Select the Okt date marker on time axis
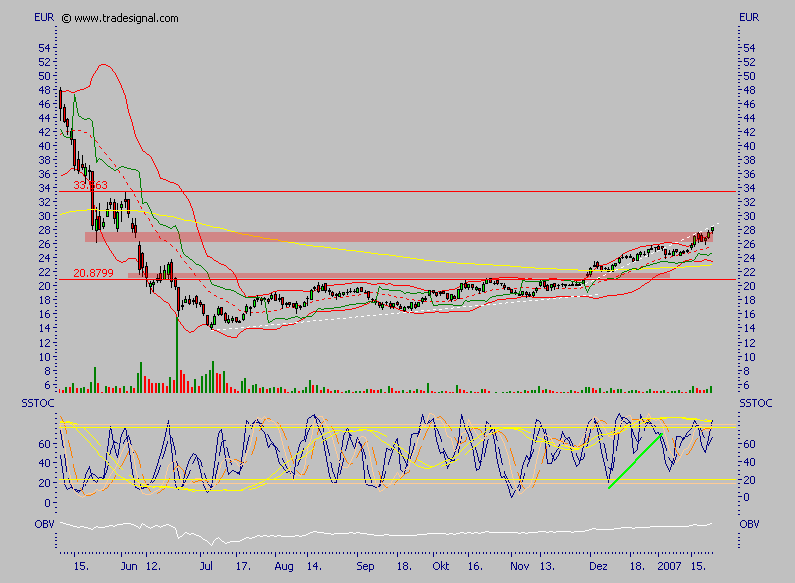 click(x=441, y=565)
